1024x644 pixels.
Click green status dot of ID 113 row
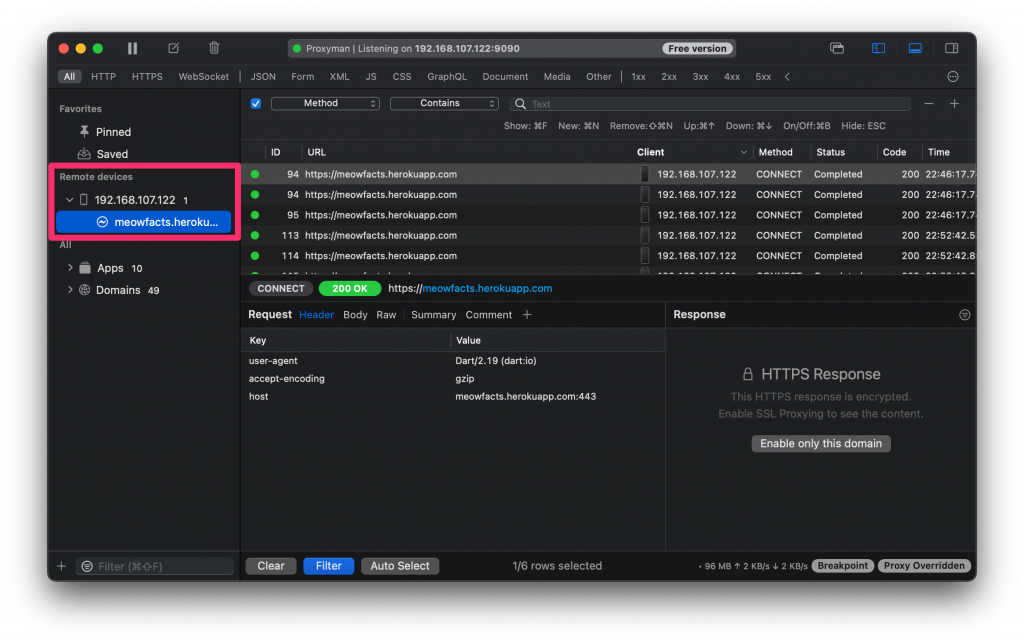[x=255, y=235]
